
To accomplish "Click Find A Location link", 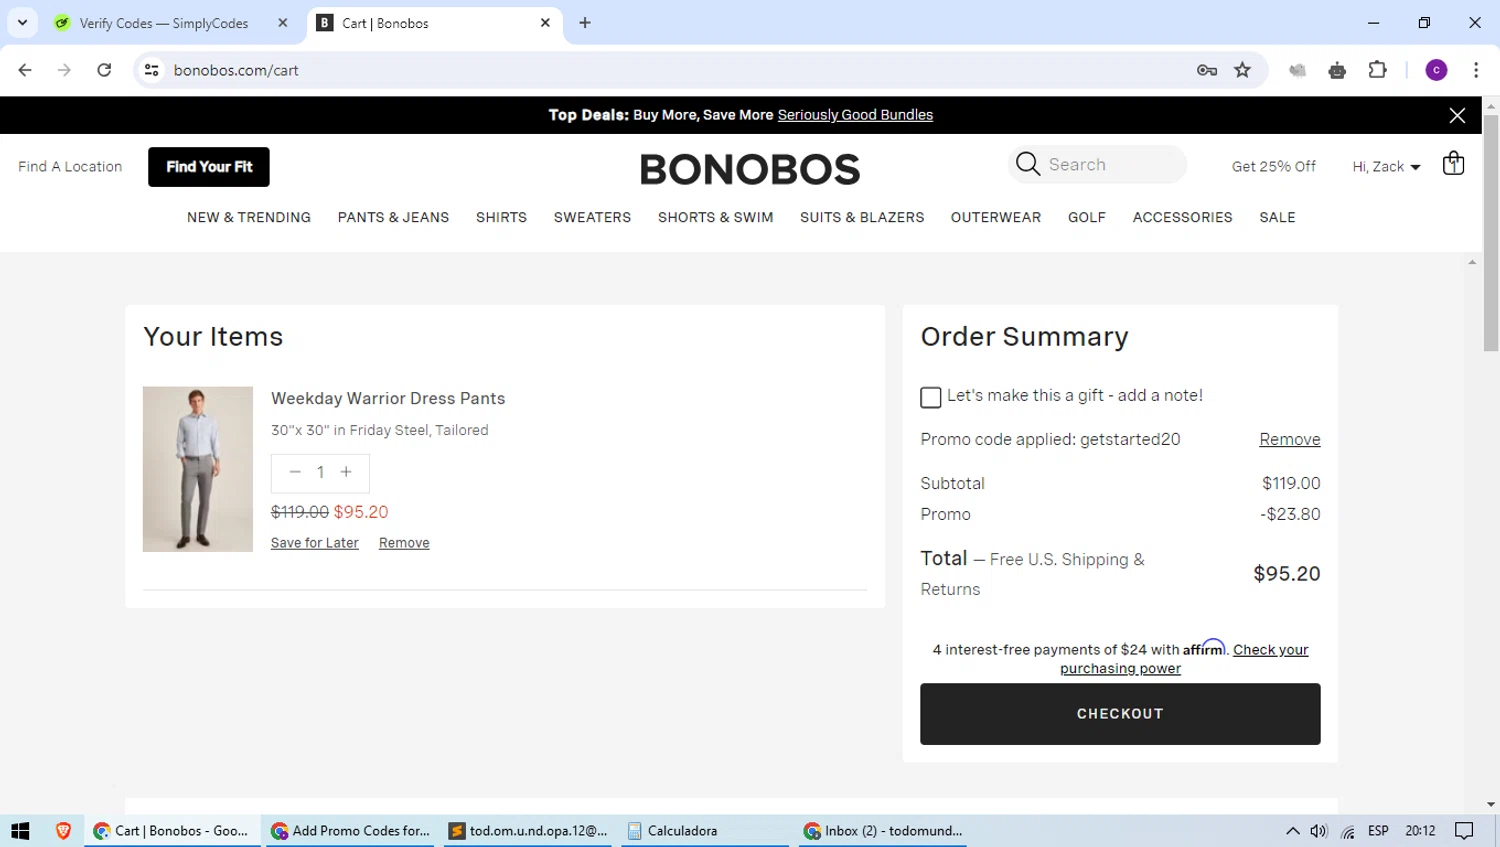I will click(70, 167).
